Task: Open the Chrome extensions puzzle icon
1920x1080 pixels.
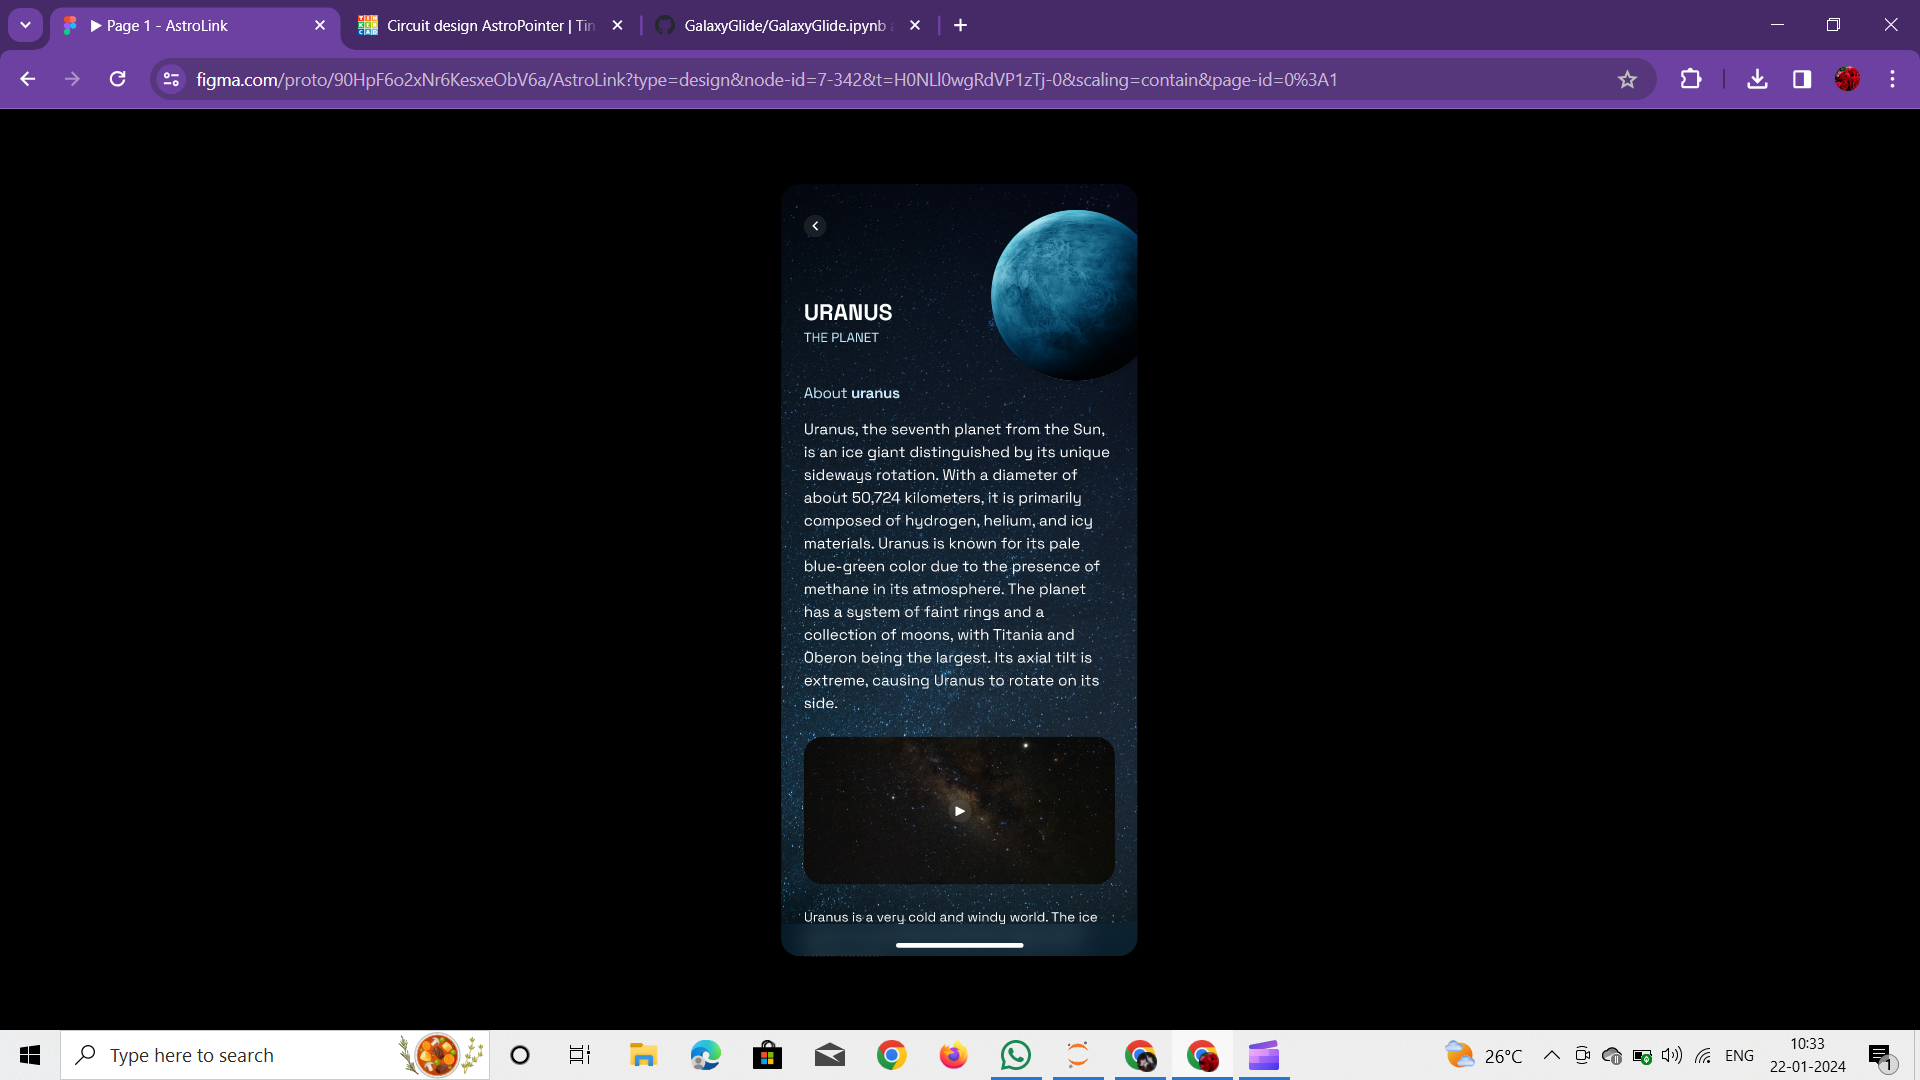Action: 1690,79
